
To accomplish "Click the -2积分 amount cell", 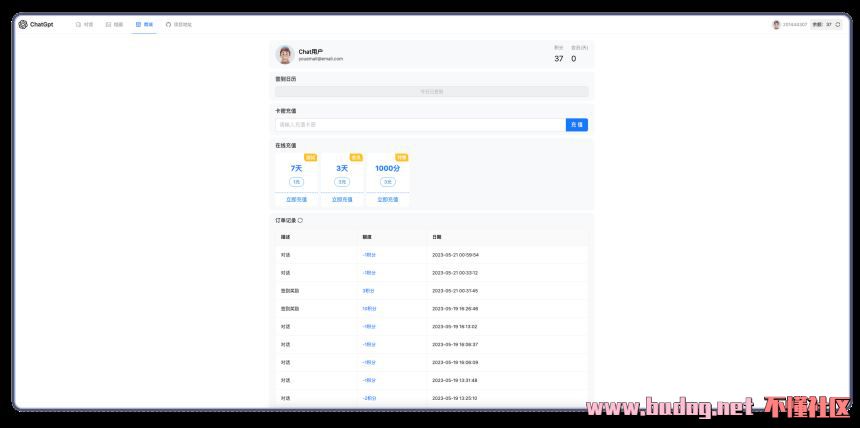I will (369, 398).
